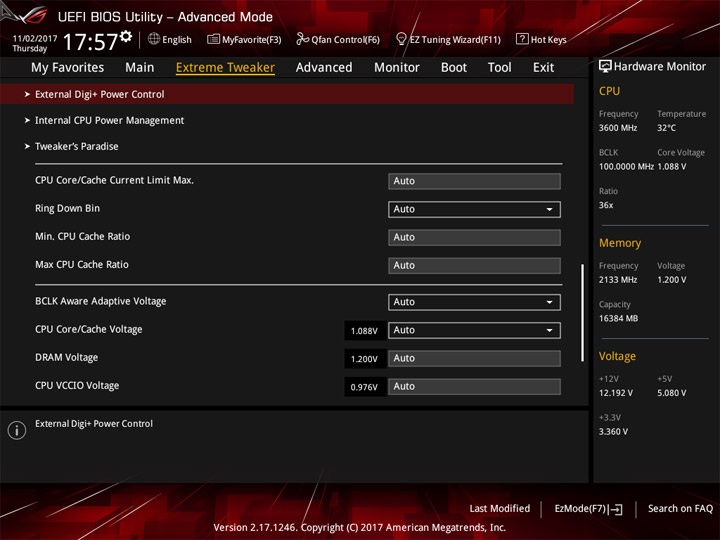Switch to the Main tab
The width and height of the screenshot is (720, 540).
(x=140, y=68)
